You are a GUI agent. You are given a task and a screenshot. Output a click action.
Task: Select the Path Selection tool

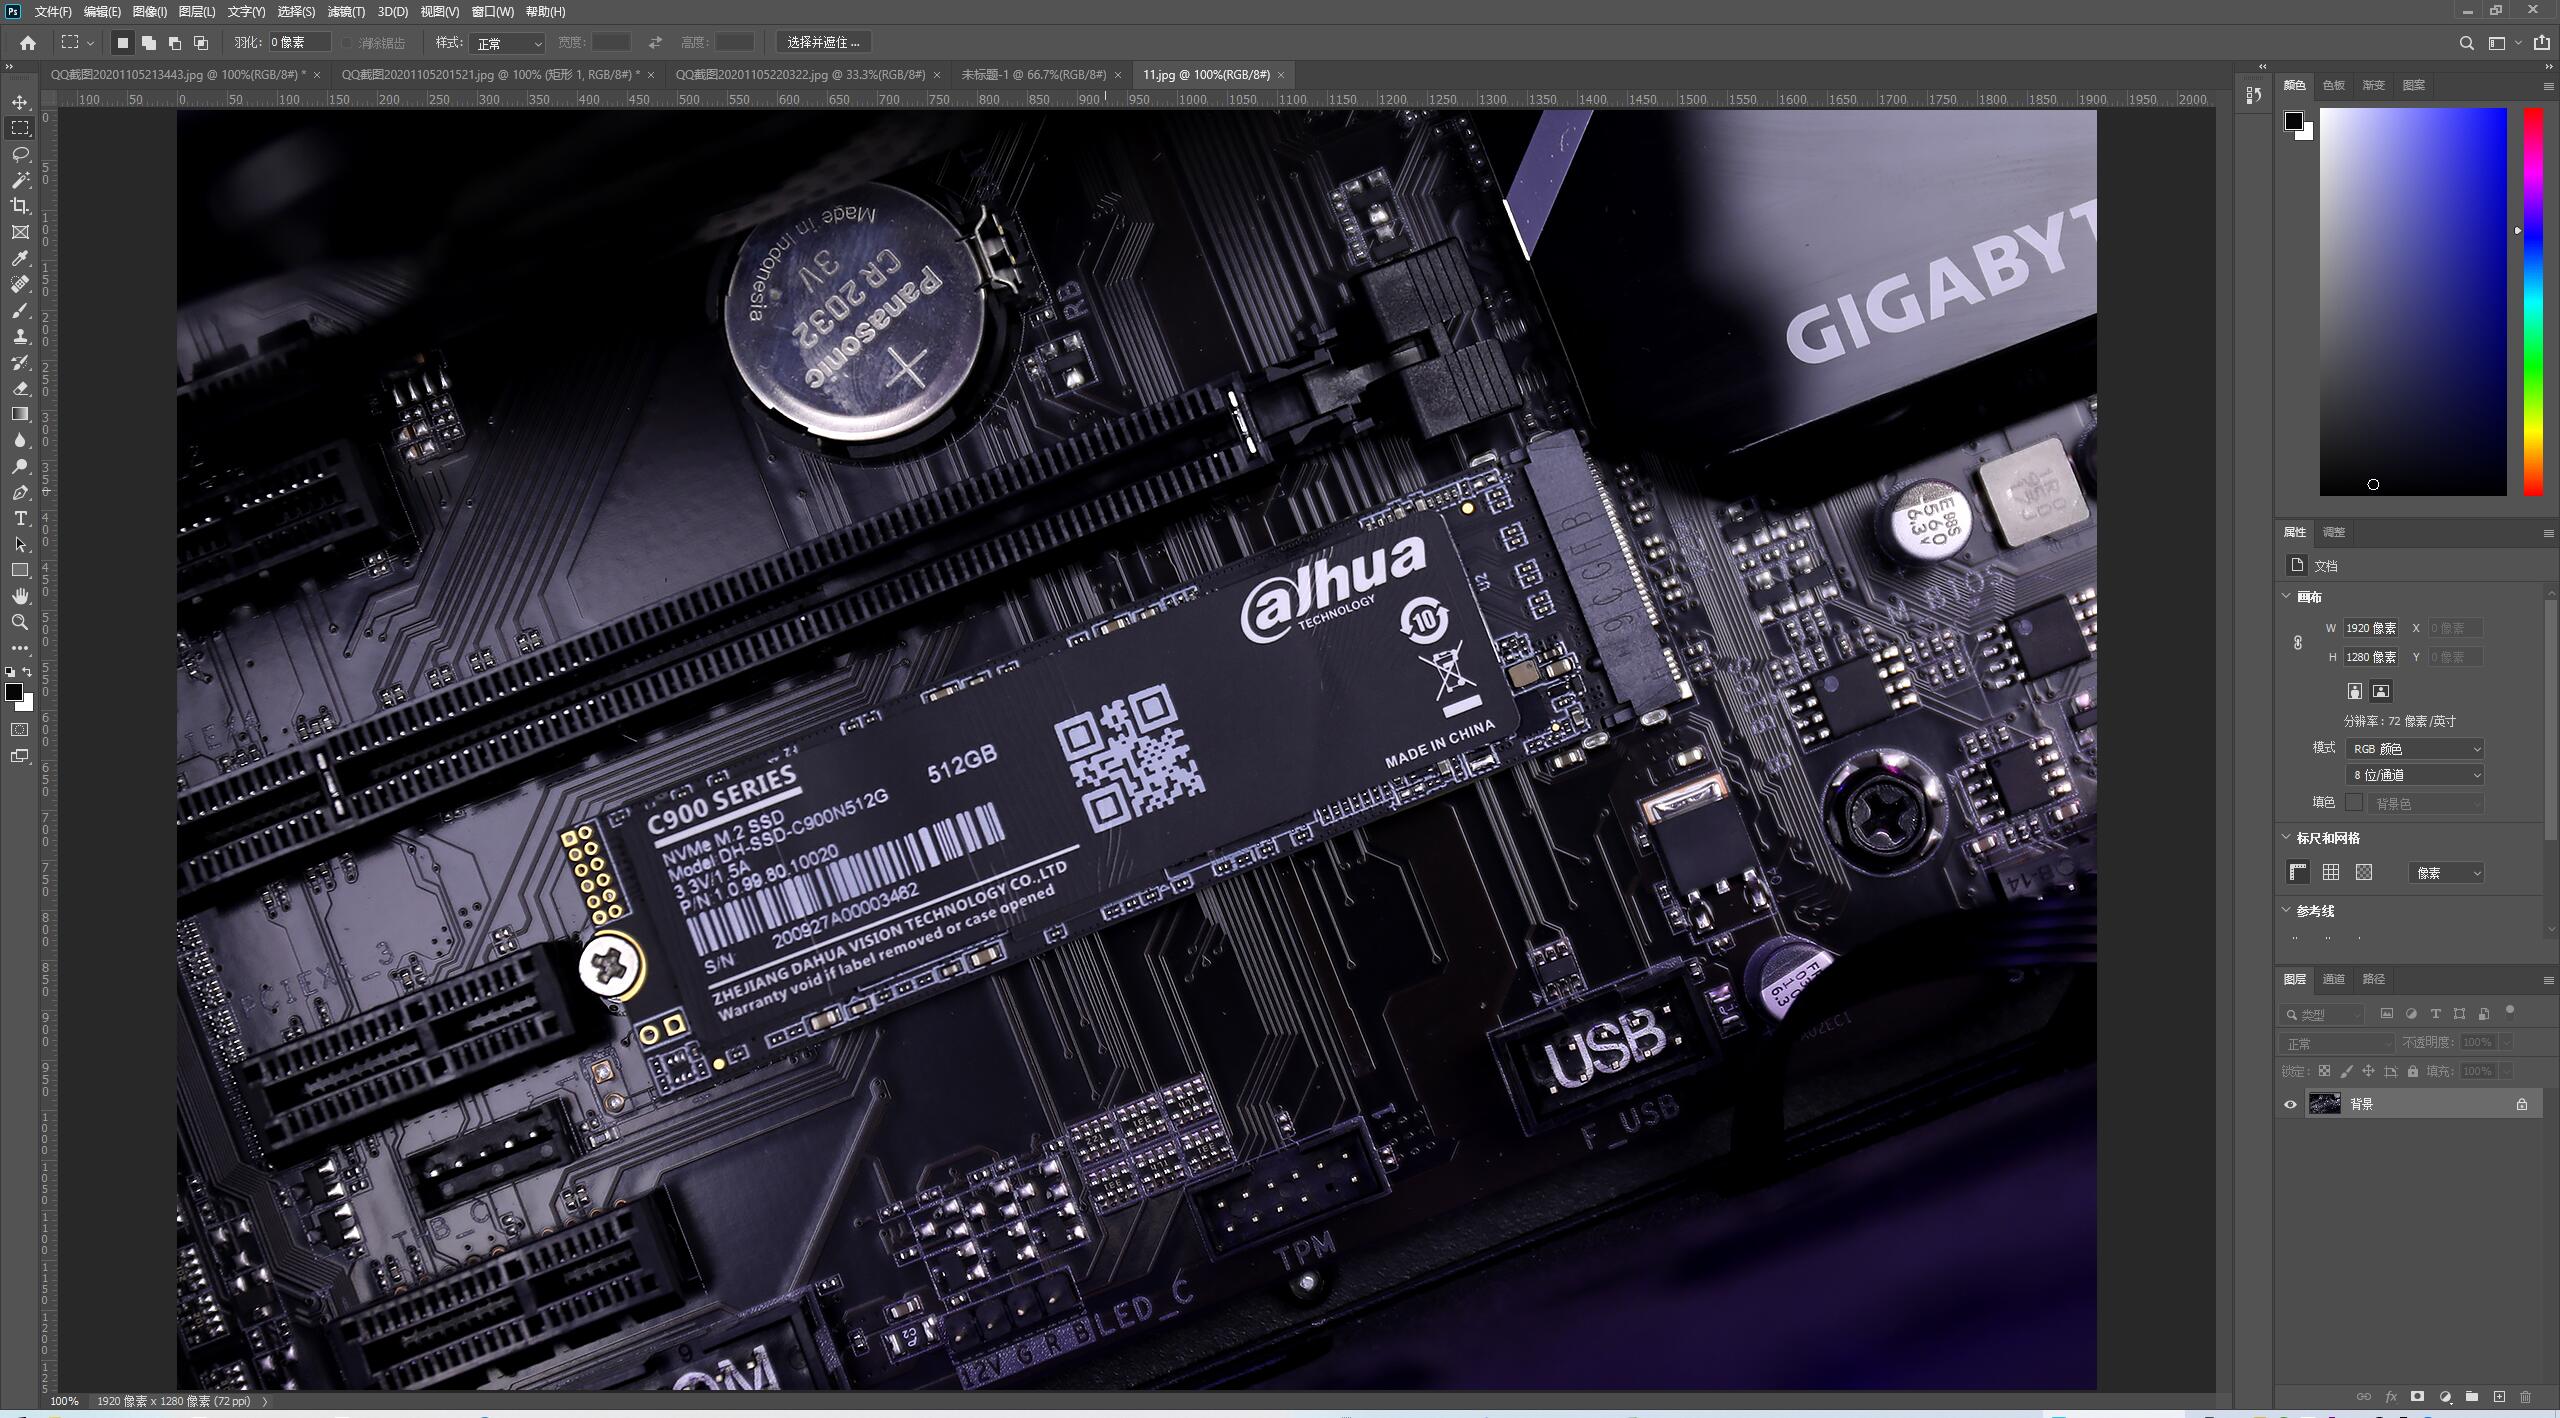20,544
